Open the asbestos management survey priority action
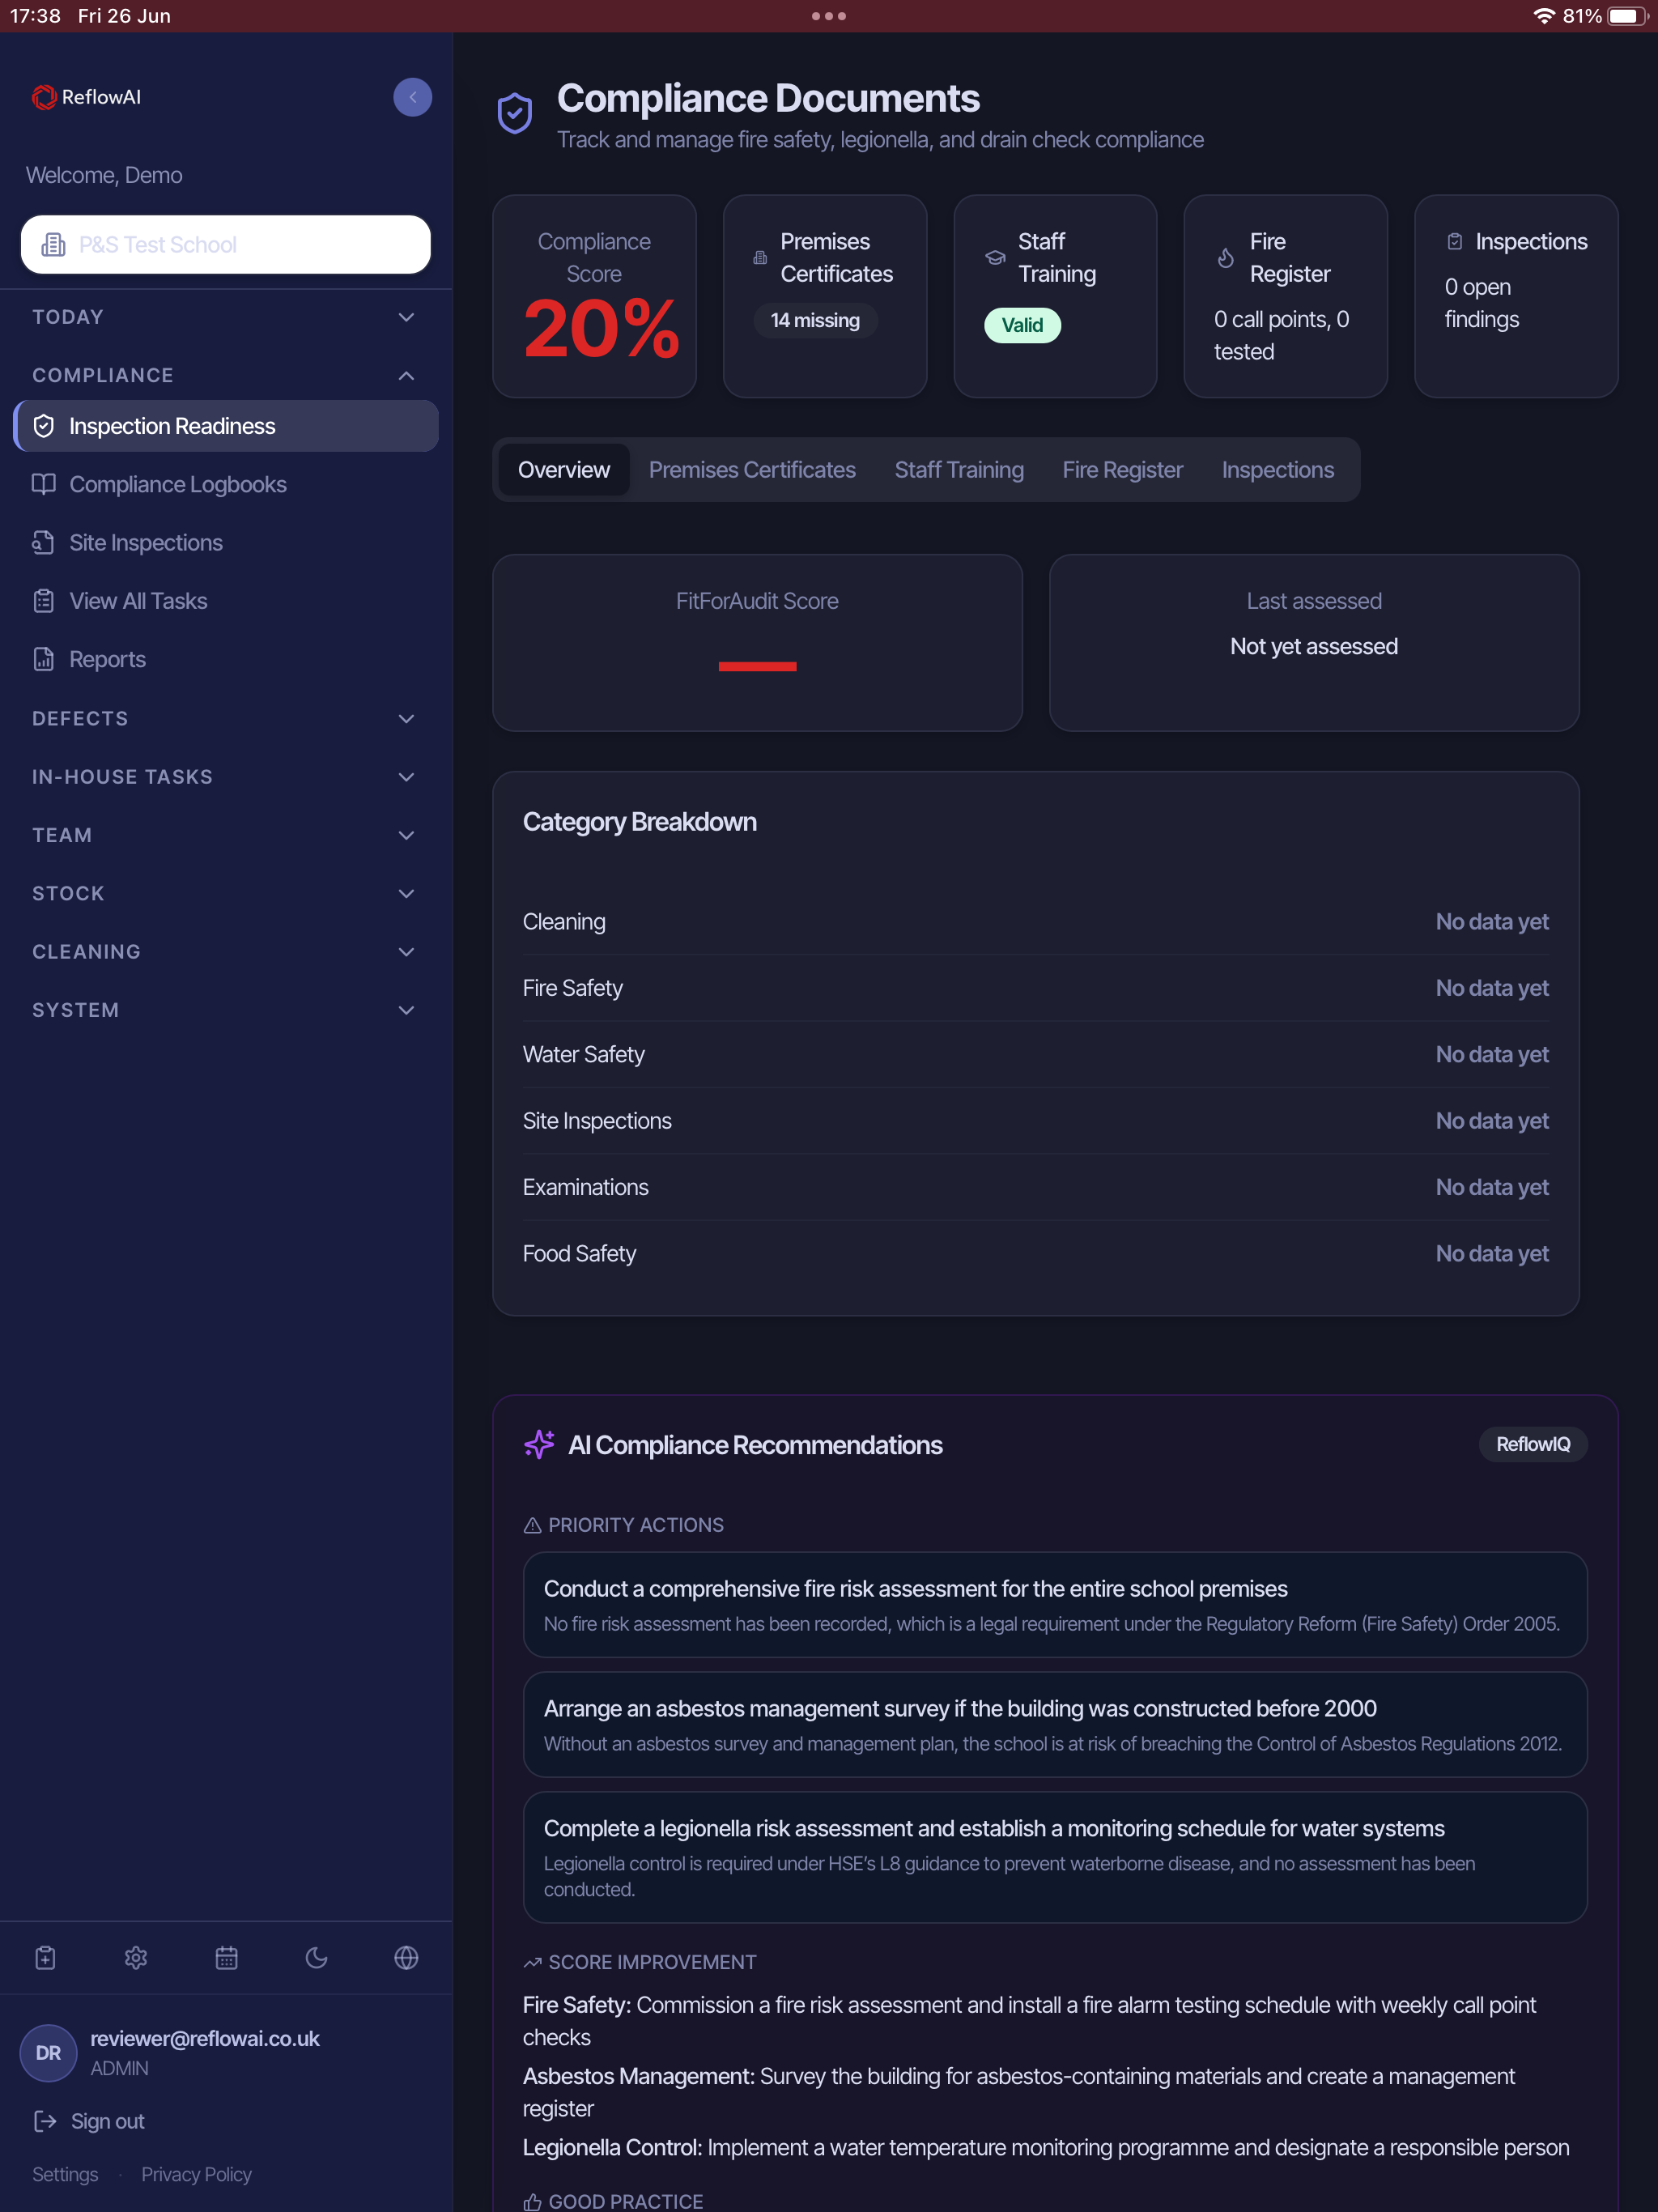Screen dimensions: 1658x2212 pos(1055,1724)
